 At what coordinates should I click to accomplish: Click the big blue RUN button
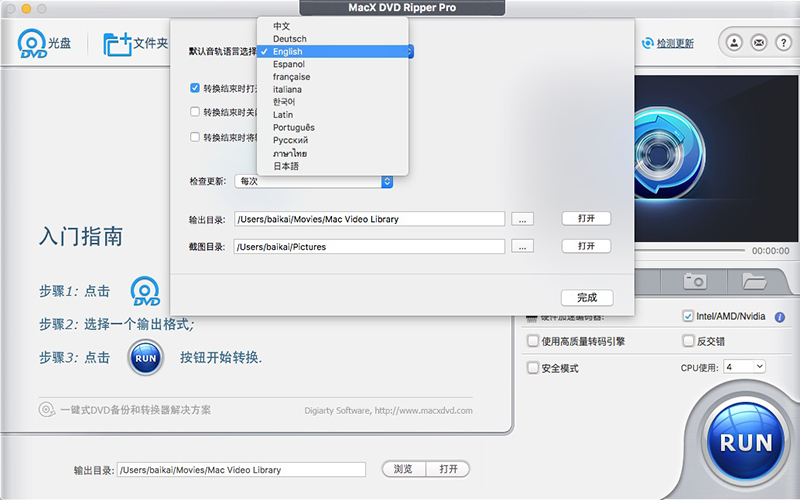[745, 442]
